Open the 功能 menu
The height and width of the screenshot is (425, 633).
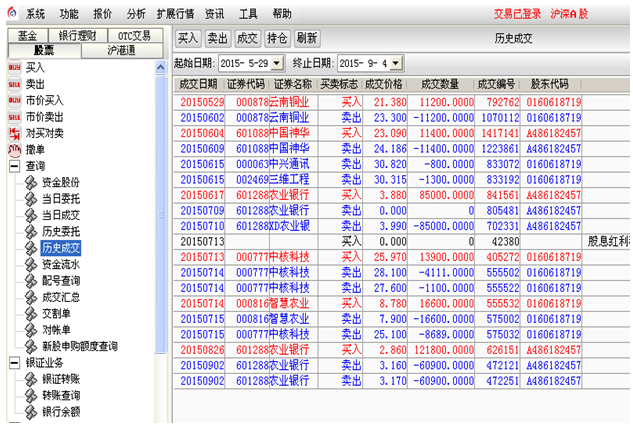(x=69, y=14)
